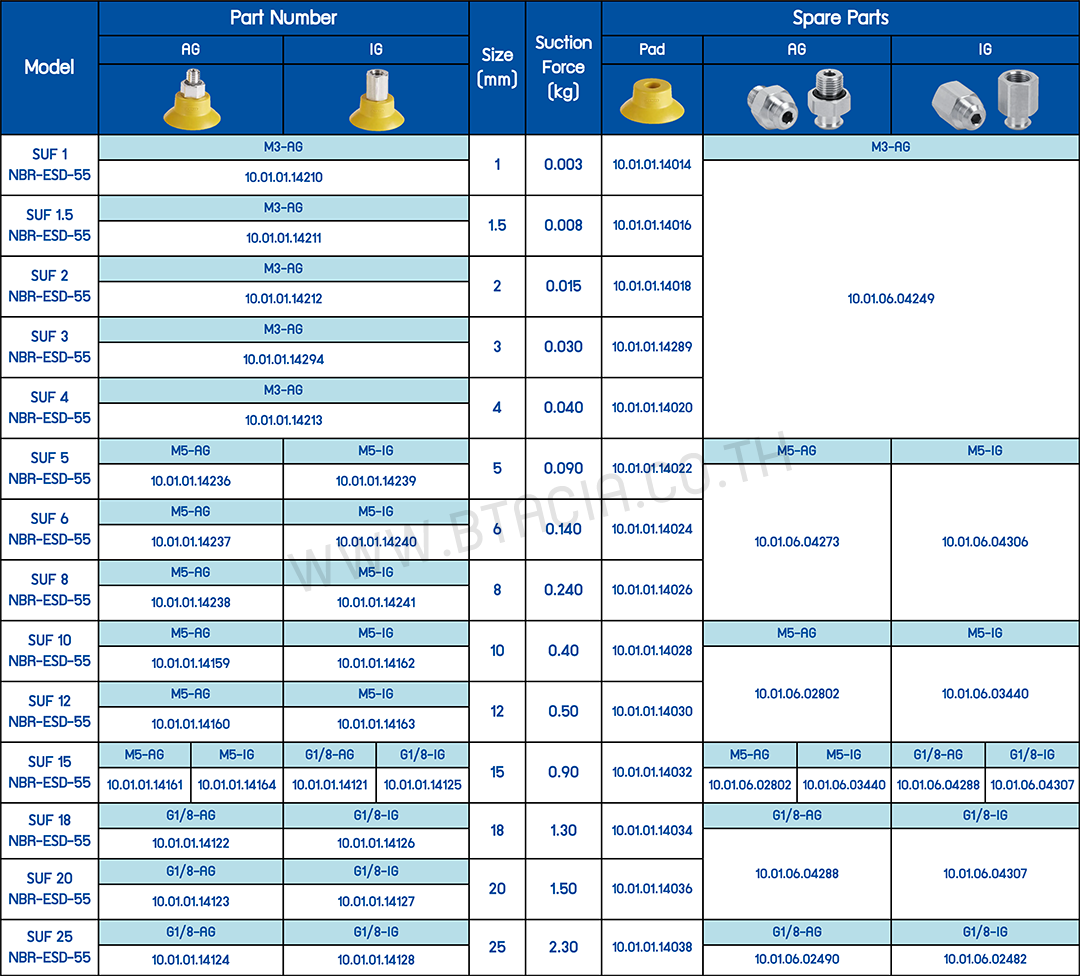This screenshot has height=976, width=1080.
Task: Click the IG female-thread suction cup image
Action: [x=376, y=99]
